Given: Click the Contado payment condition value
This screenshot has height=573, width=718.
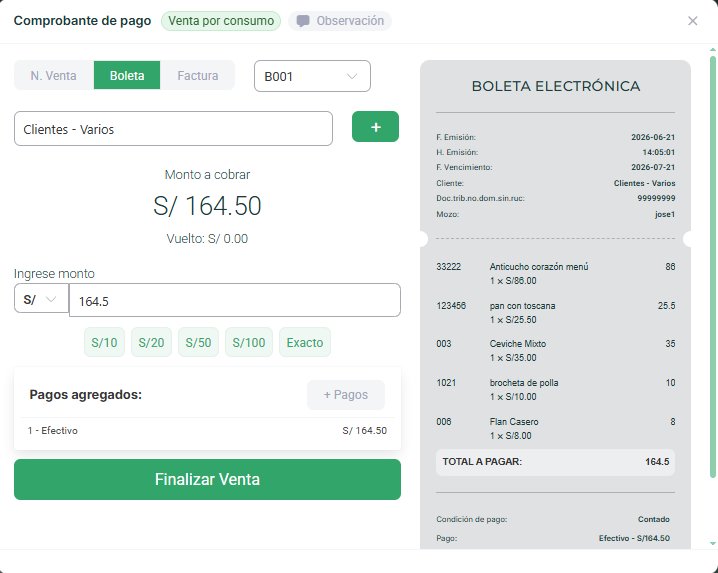Looking at the screenshot, I should click(x=653, y=519).
